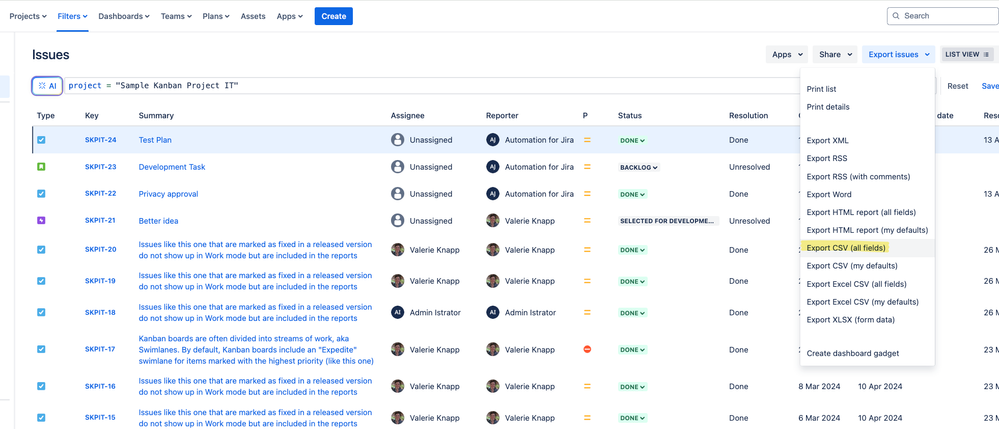This screenshot has width=999, height=429.
Task: Select Create dashboard gadget
Action: point(867,353)
